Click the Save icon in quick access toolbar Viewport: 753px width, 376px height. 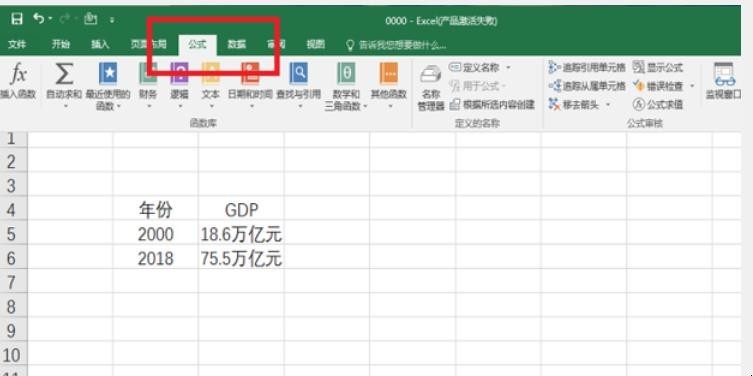pos(17,19)
